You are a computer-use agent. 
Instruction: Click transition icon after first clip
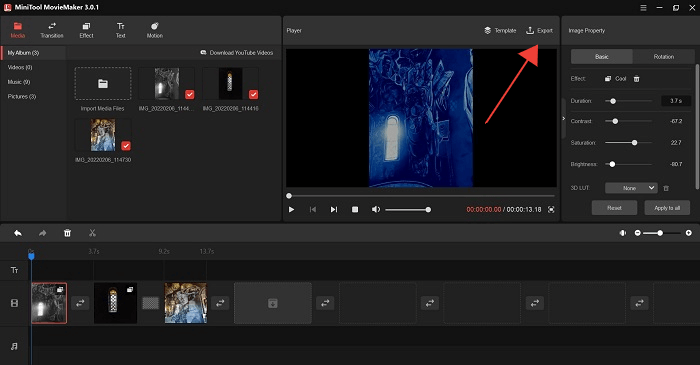coord(80,303)
